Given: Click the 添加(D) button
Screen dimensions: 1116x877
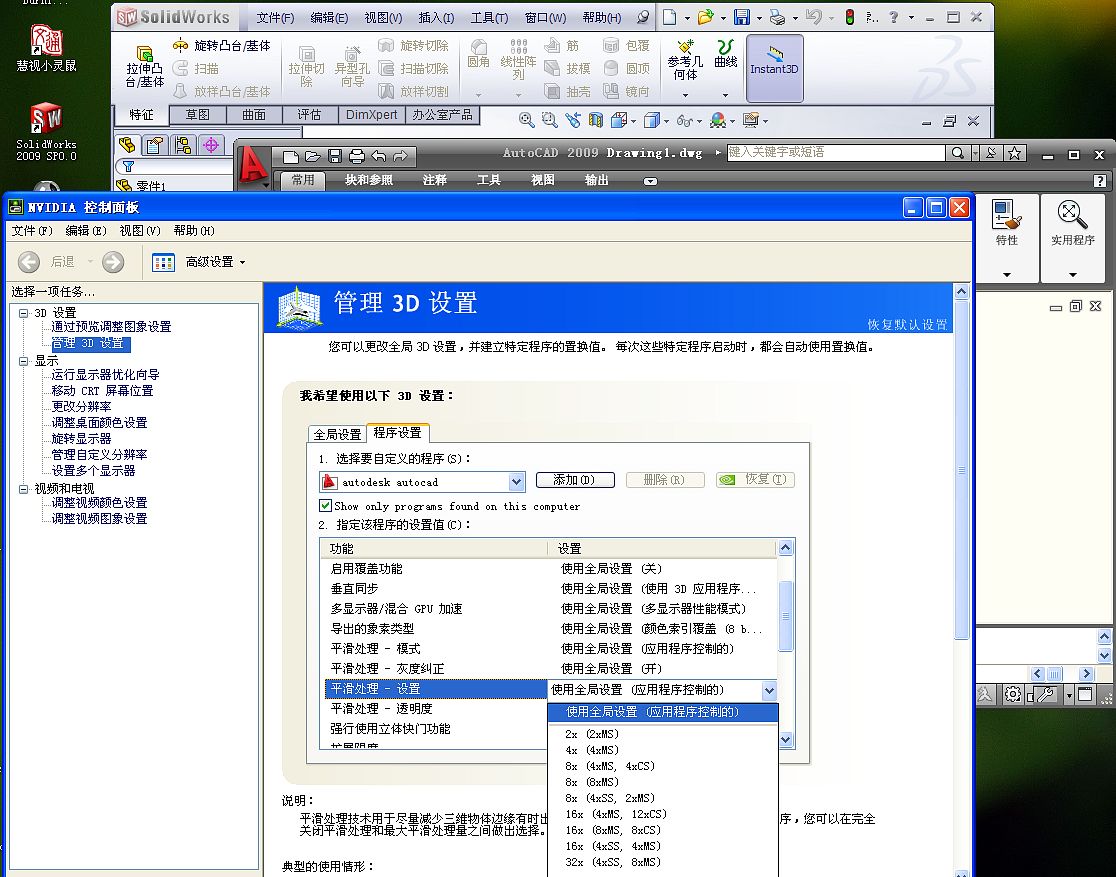Looking at the screenshot, I should pos(575,480).
